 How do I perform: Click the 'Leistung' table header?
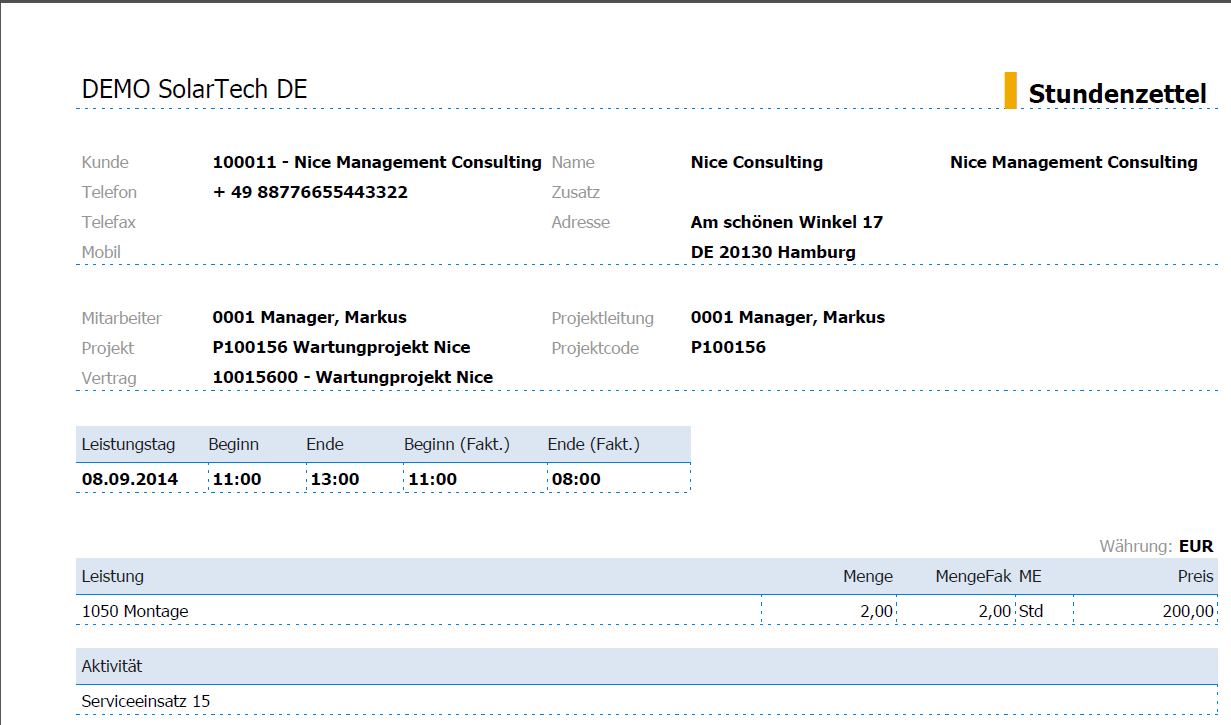113,576
